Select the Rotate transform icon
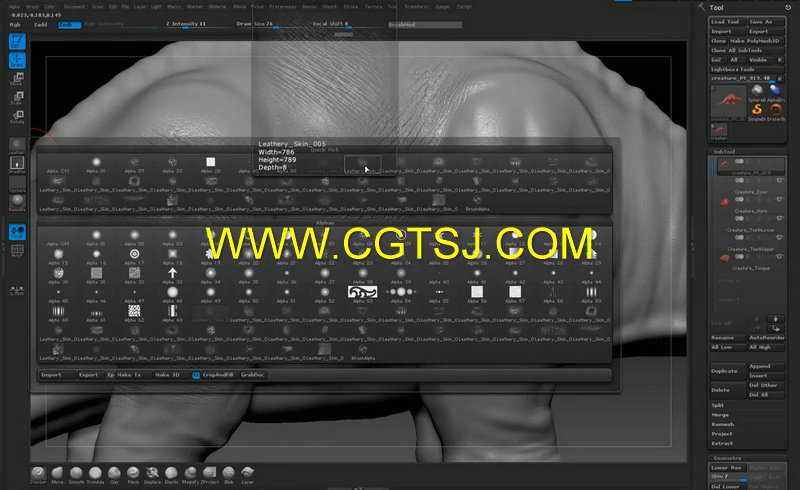The height and width of the screenshot is (490, 800). tap(17, 117)
